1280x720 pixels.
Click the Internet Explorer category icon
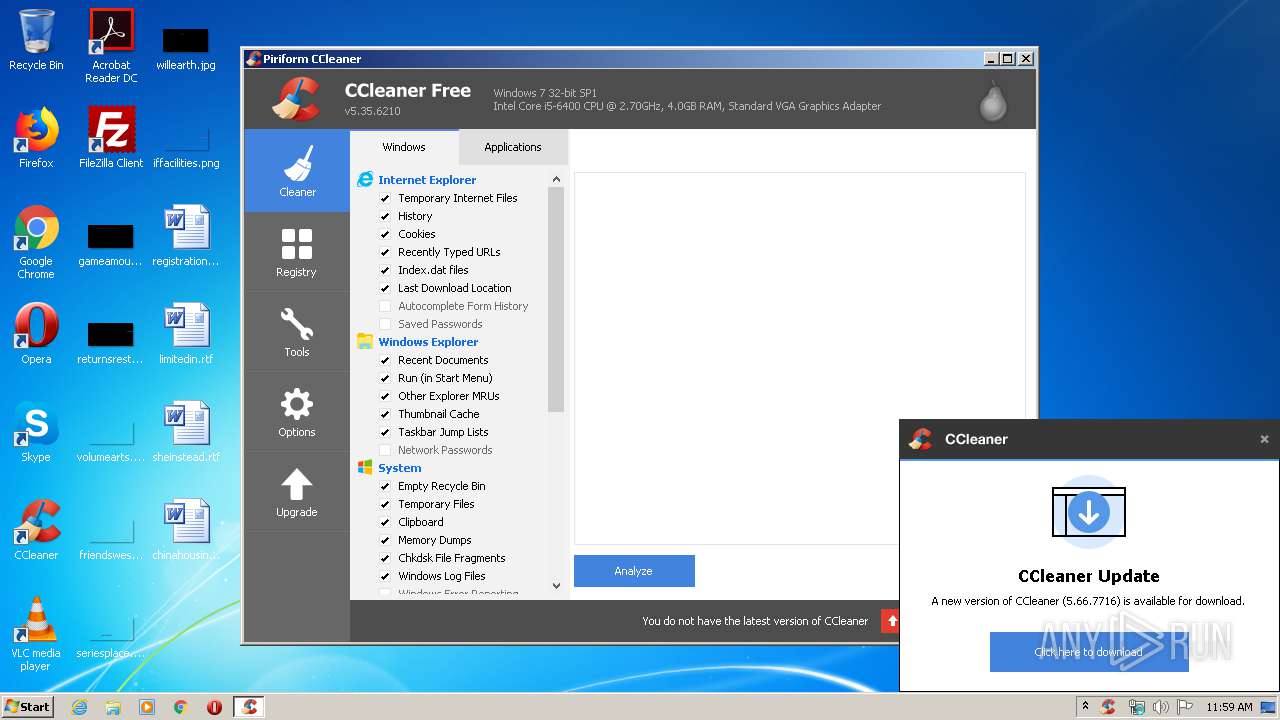[x=365, y=180]
